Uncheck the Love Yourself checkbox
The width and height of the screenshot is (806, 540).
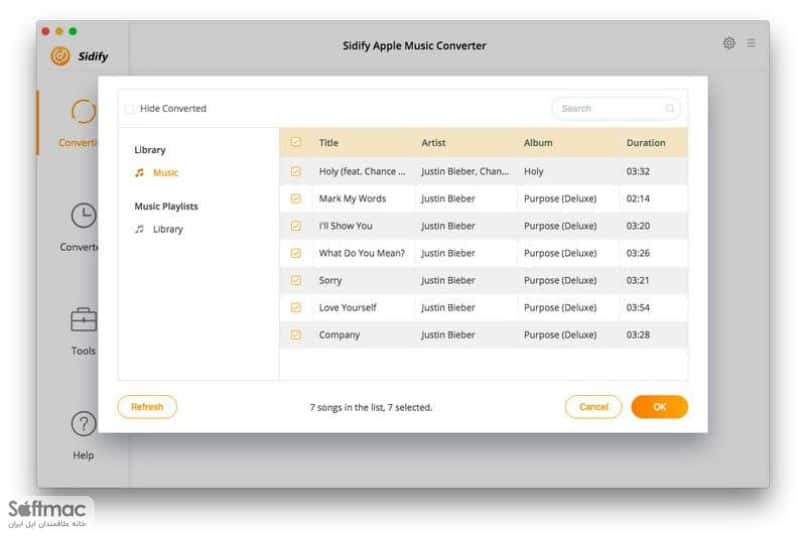[x=296, y=307]
